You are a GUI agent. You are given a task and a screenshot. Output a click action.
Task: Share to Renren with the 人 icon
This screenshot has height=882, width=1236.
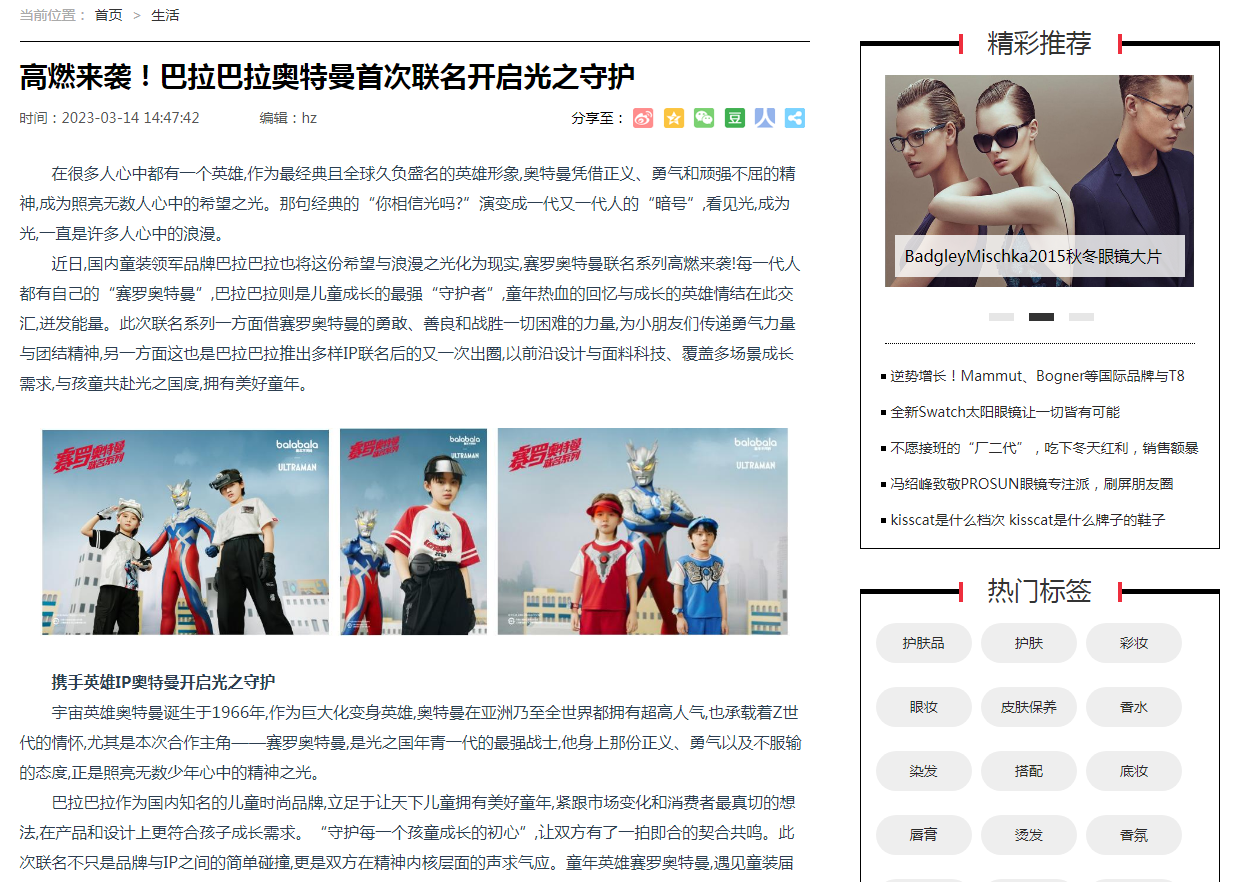[765, 118]
